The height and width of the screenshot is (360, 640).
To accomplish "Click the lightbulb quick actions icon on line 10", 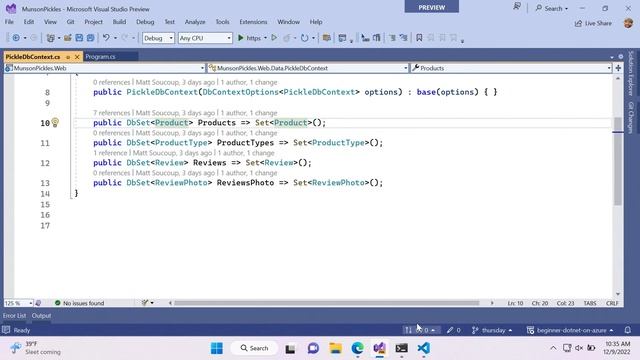I will [x=55, y=122].
